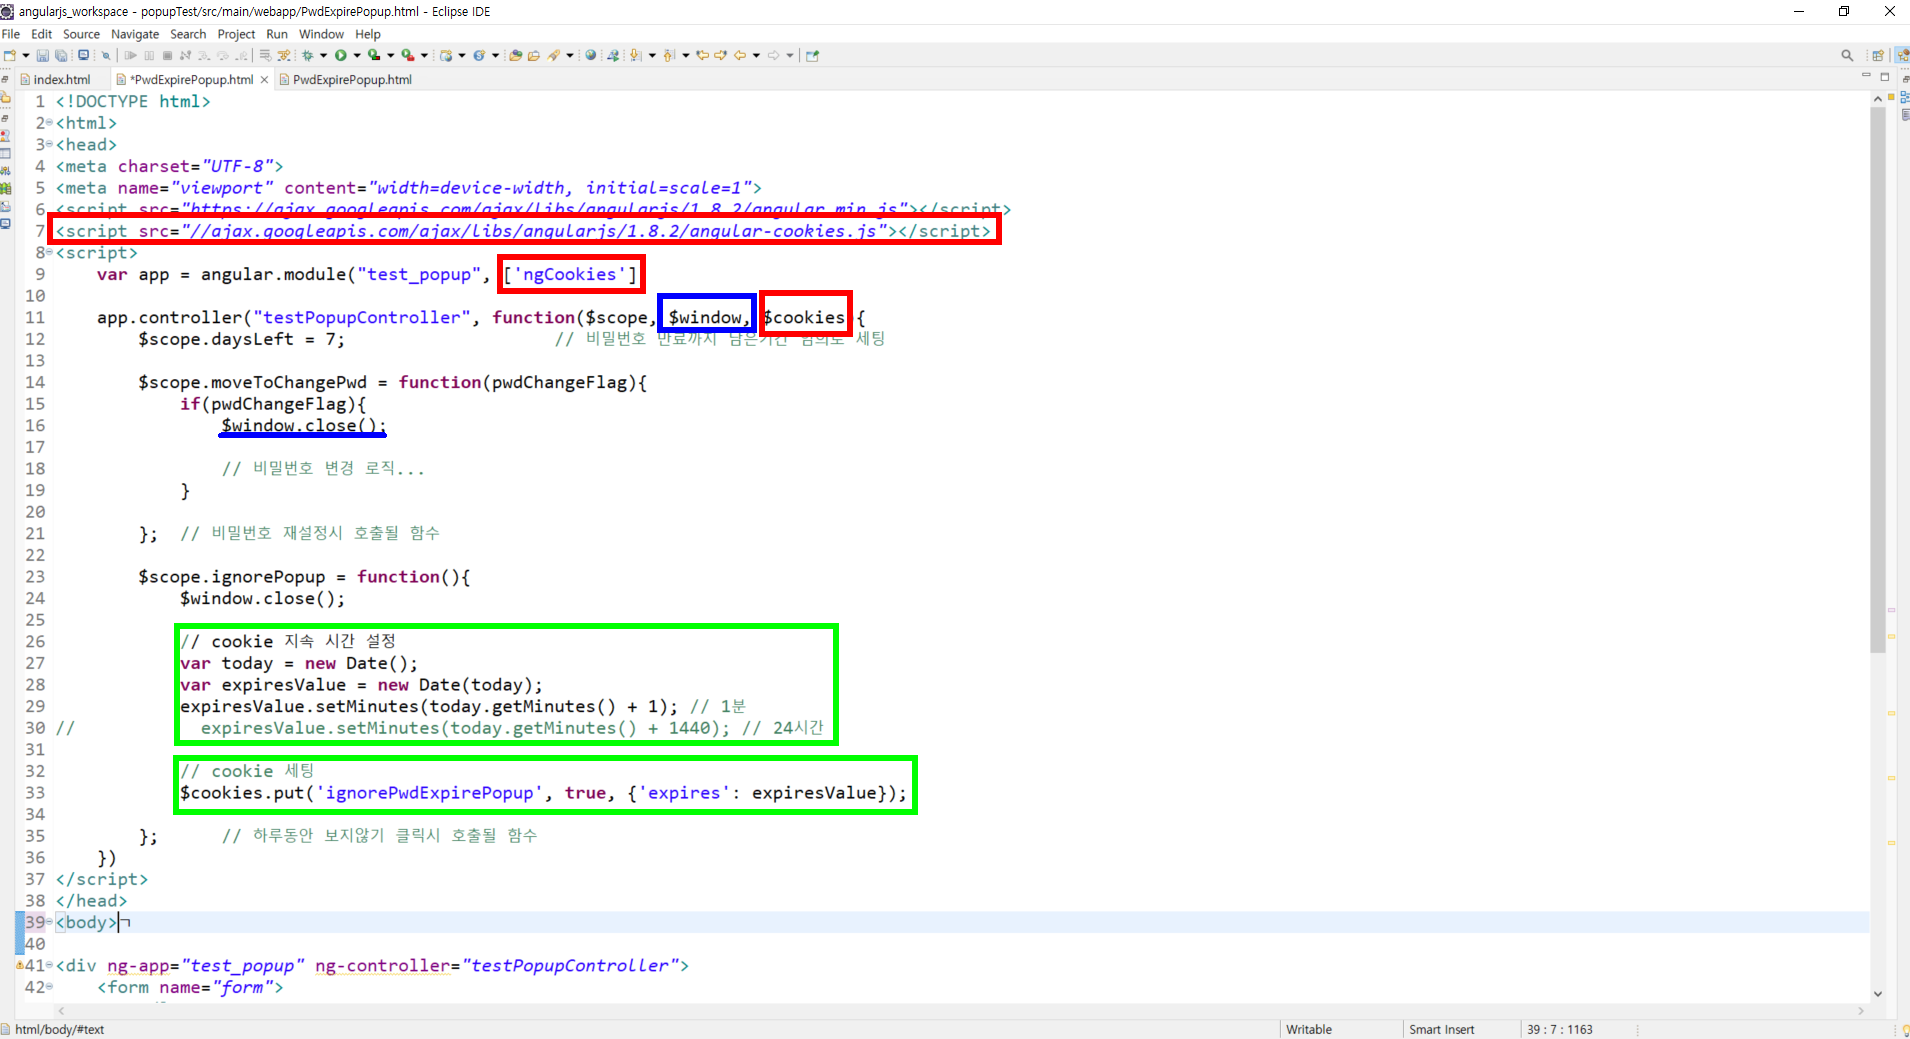Collapse the body fold on line 39

tap(49, 922)
